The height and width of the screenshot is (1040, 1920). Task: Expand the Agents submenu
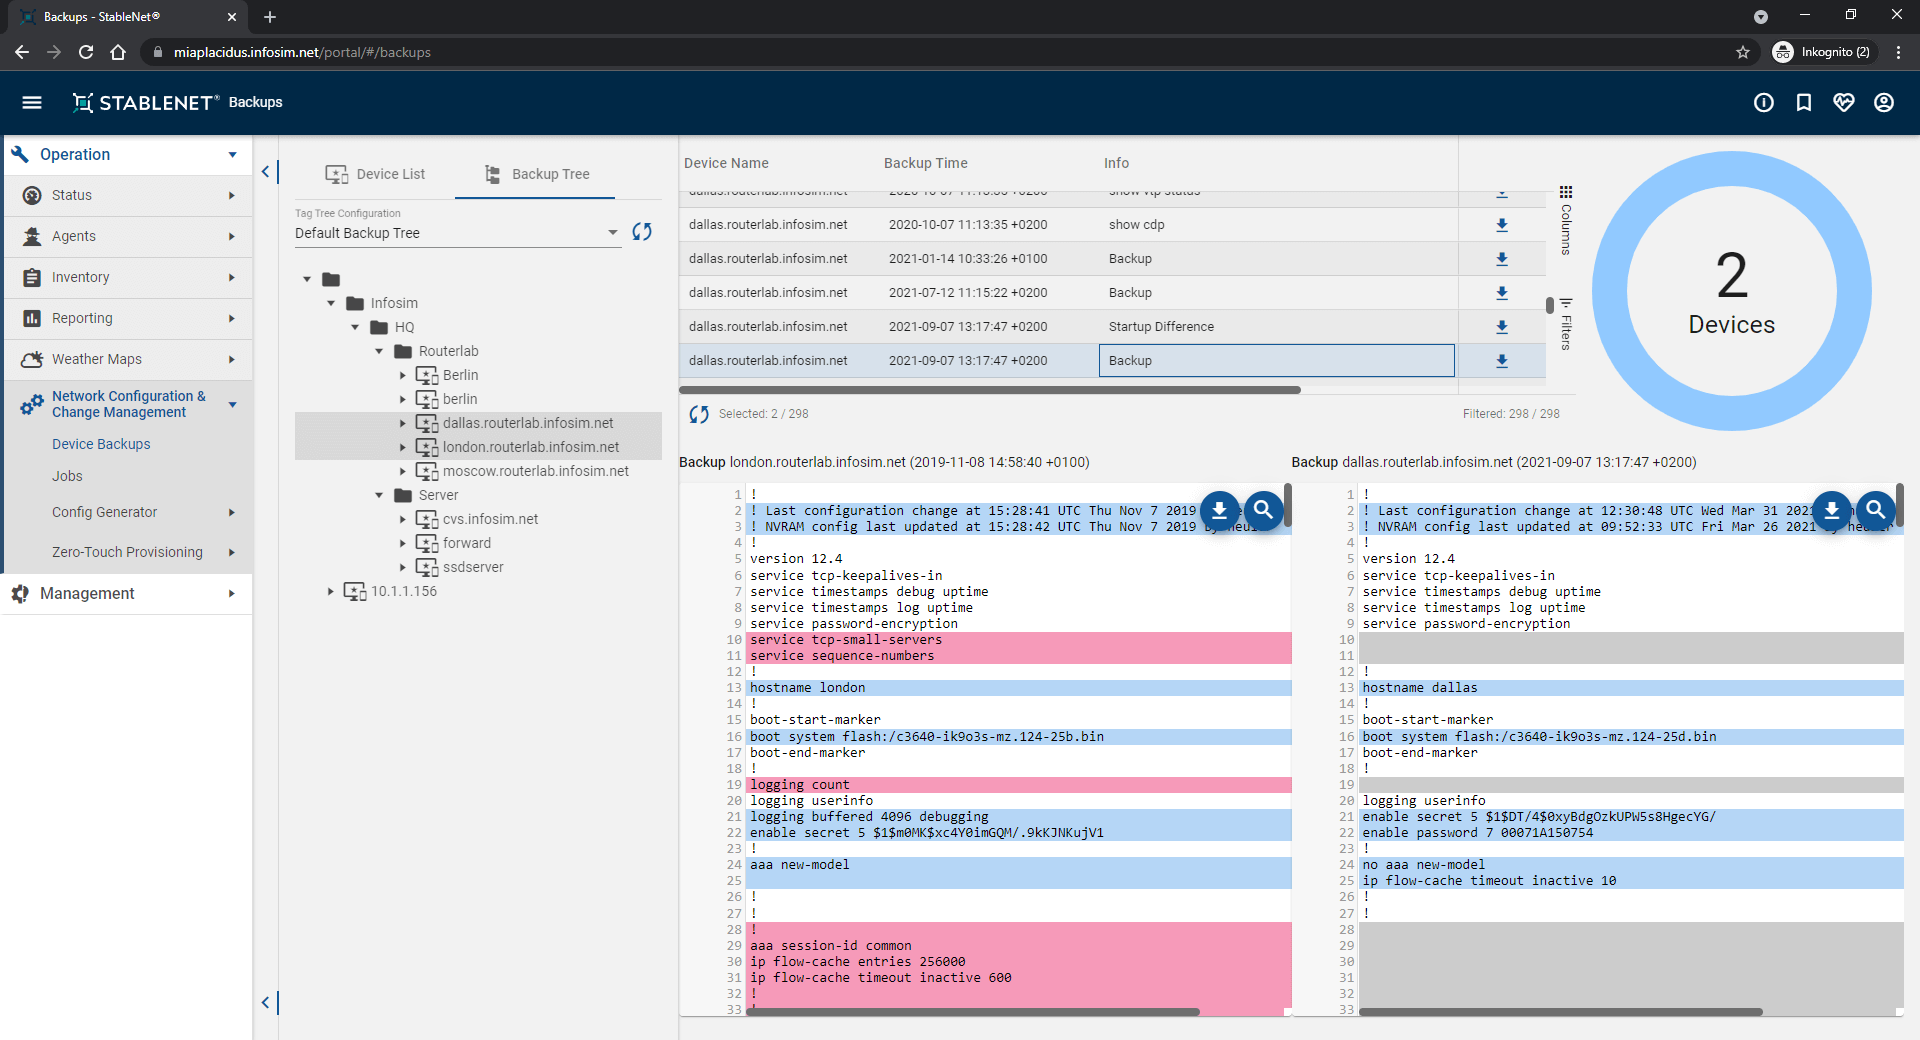point(128,236)
